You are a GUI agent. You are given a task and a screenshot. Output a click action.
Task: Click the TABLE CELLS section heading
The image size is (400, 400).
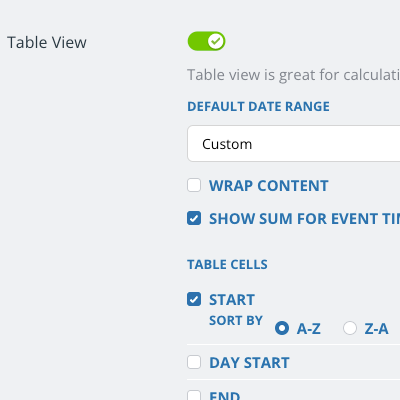click(x=227, y=264)
